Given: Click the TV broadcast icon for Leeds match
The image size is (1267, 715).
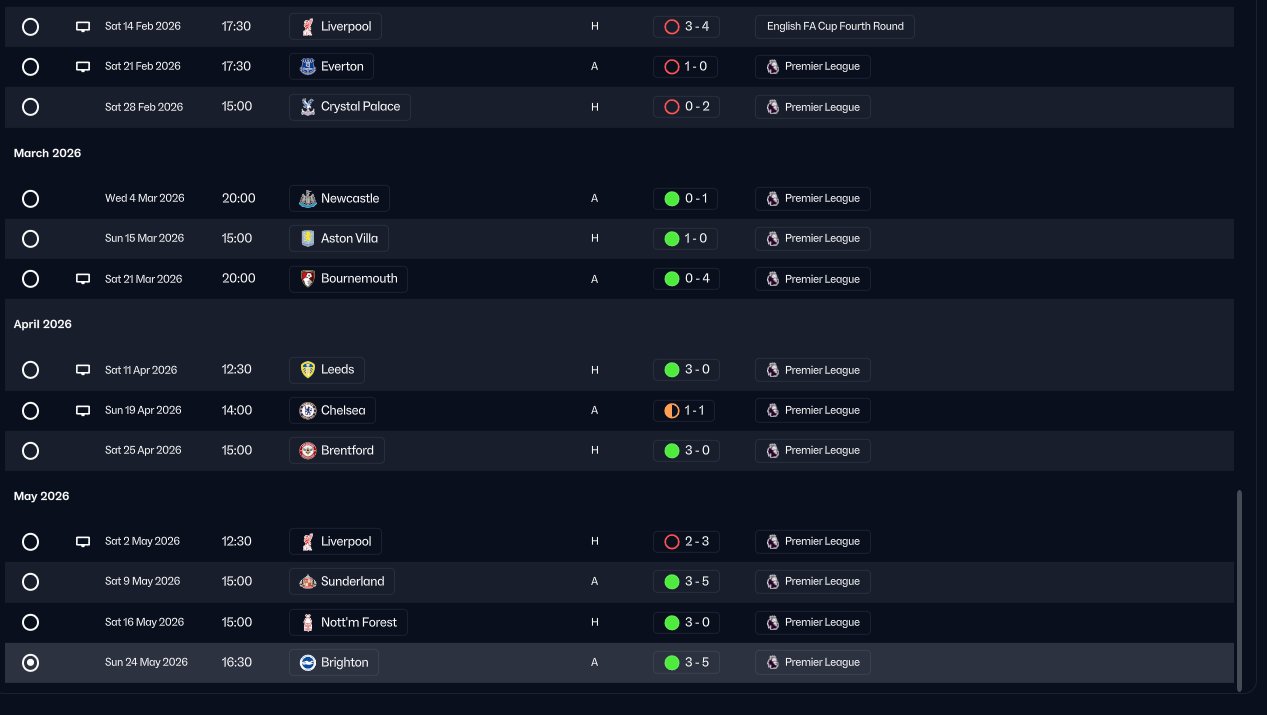Looking at the screenshot, I should [83, 370].
